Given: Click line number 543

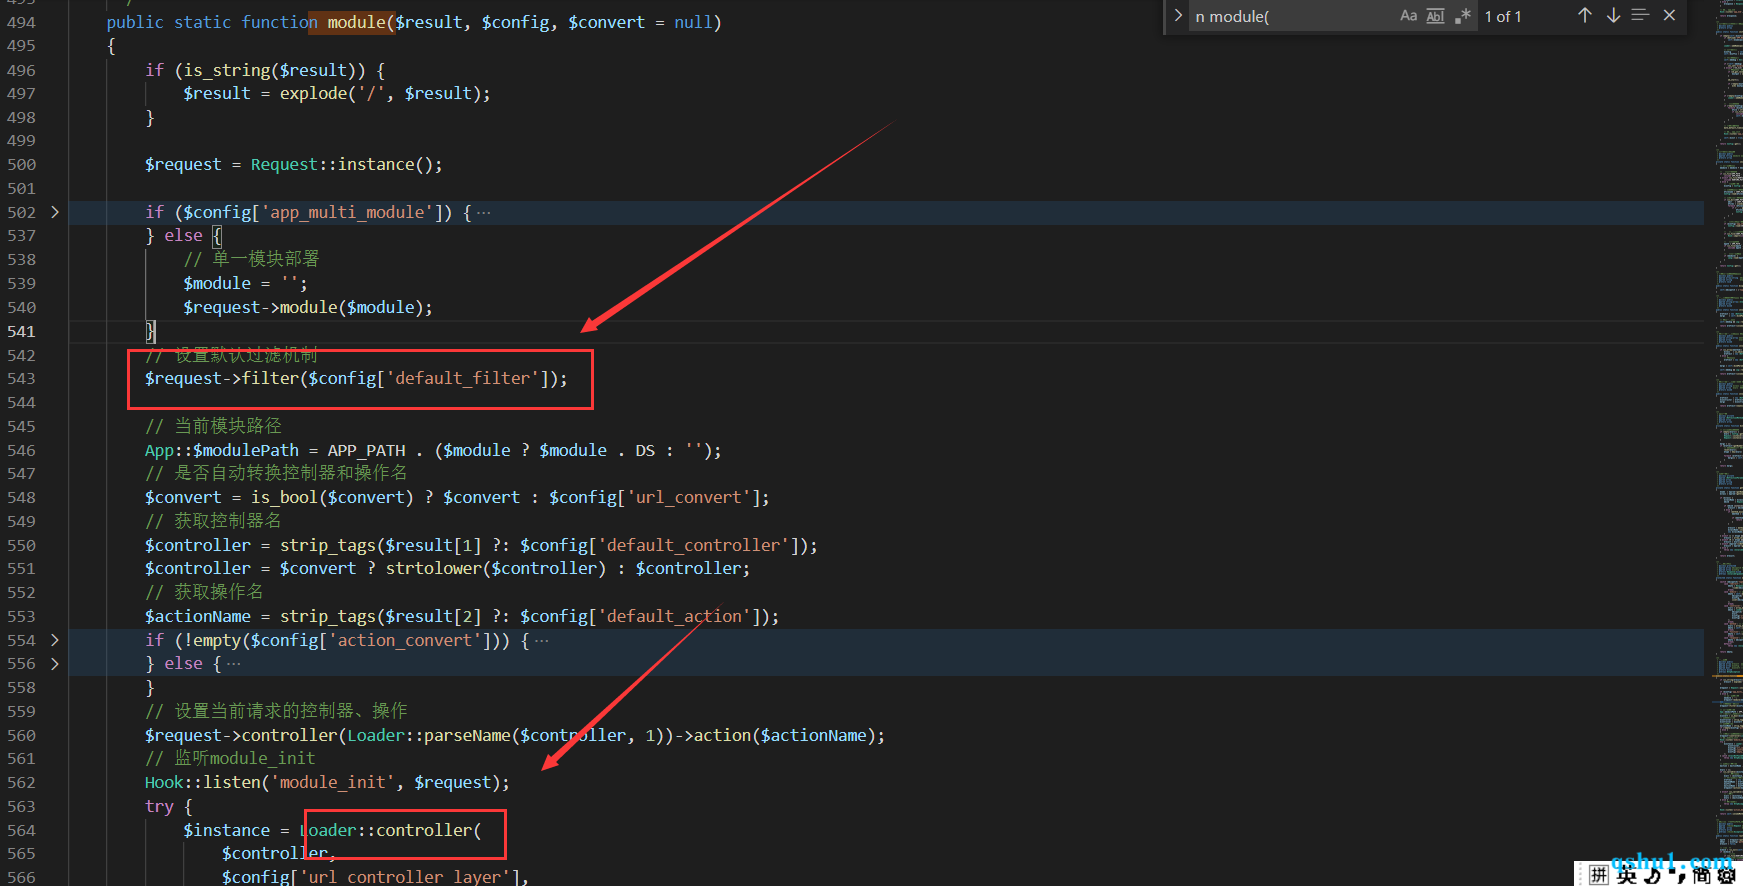Looking at the screenshot, I should tap(21, 378).
